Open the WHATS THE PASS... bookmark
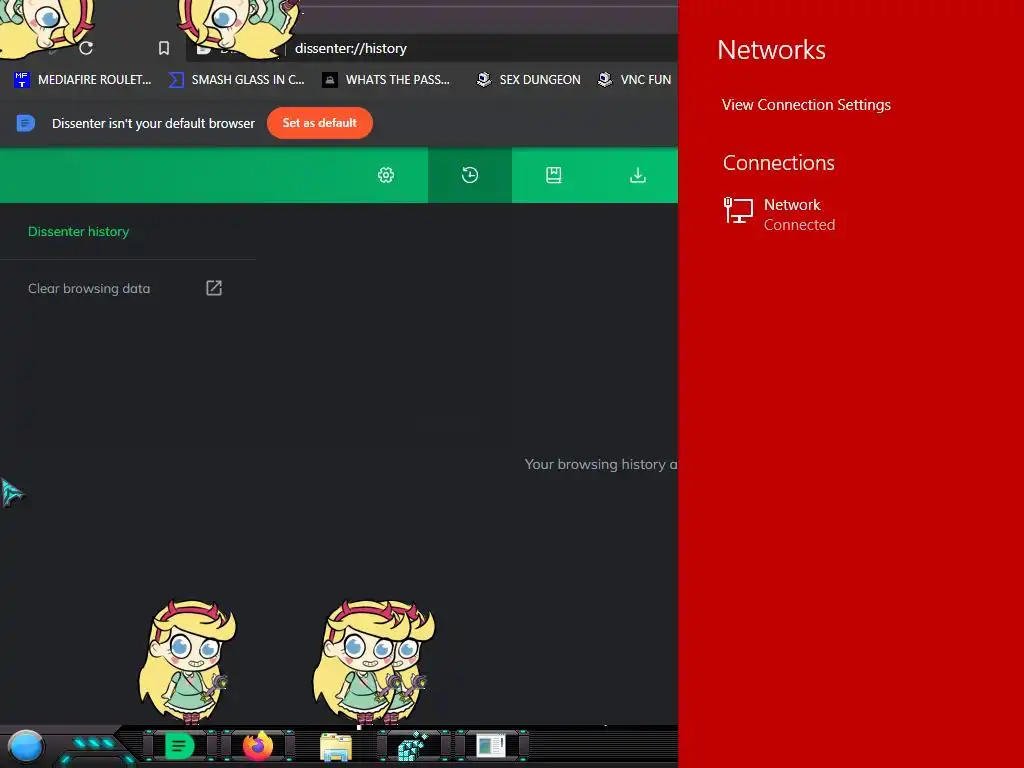This screenshot has width=1024, height=768. [x=386, y=80]
